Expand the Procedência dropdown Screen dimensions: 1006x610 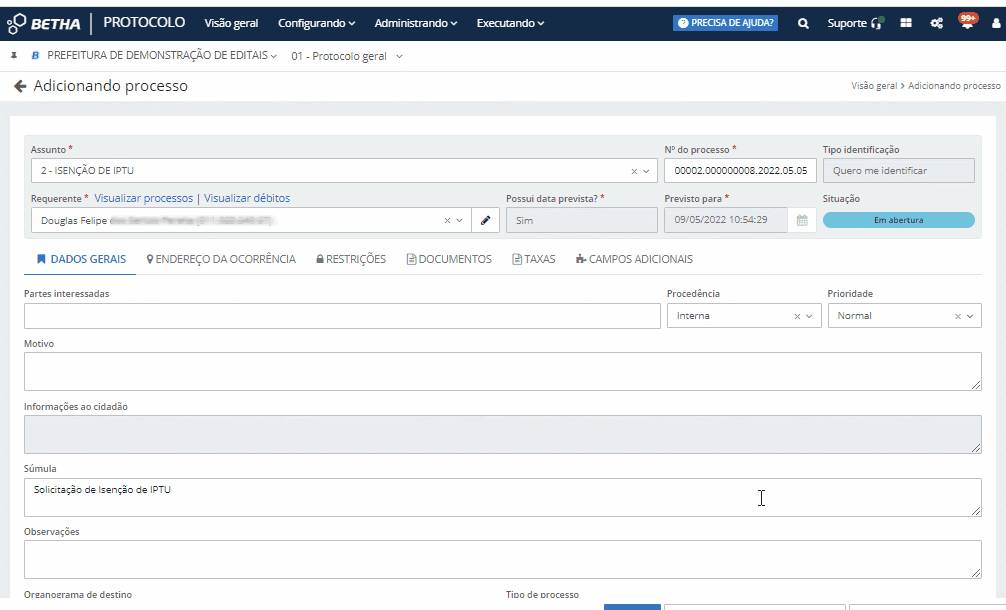click(809, 316)
